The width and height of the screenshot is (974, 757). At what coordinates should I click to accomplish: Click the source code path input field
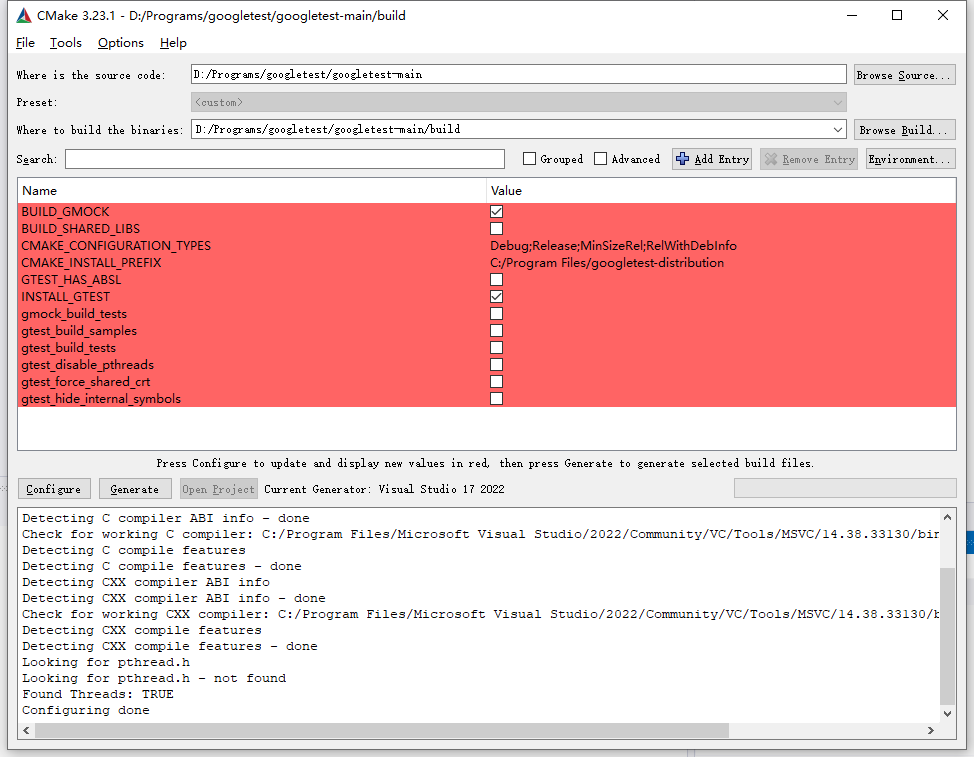519,75
